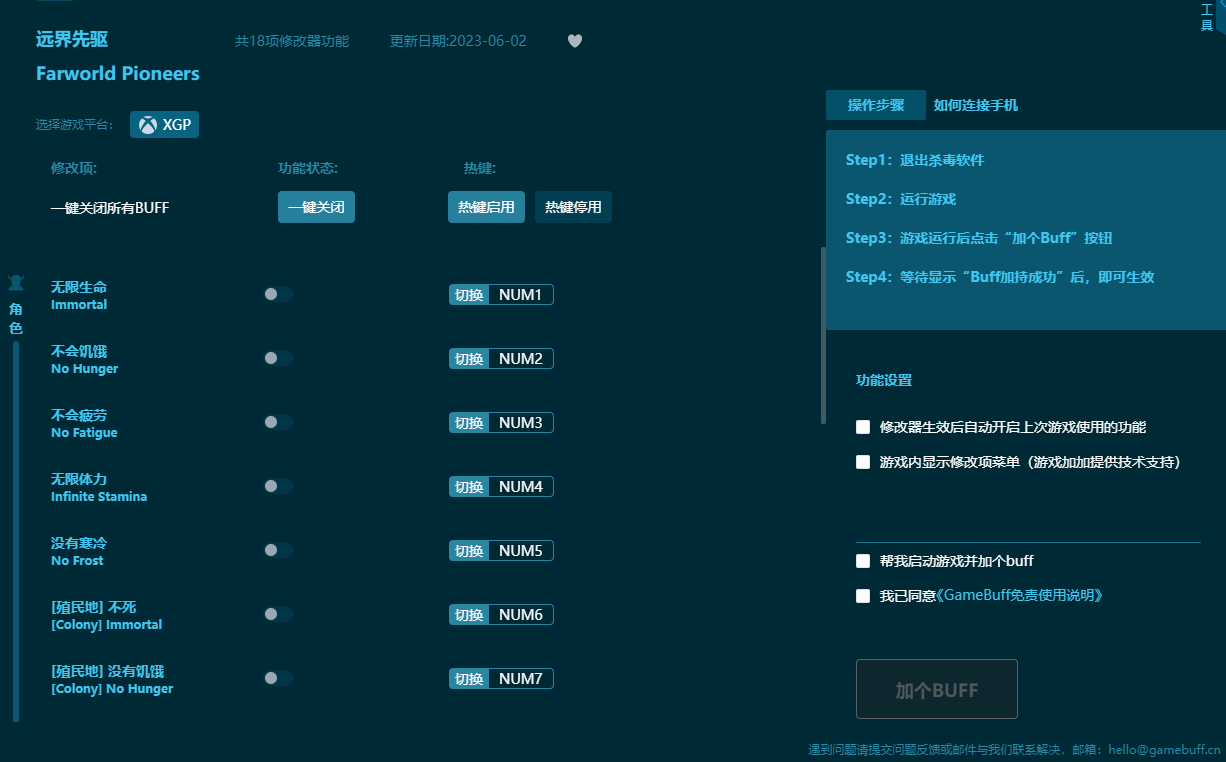Click 一键关闭所有BUFF label
Image resolution: width=1226 pixels, height=762 pixels.
pyautogui.click(x=110, y=208)
